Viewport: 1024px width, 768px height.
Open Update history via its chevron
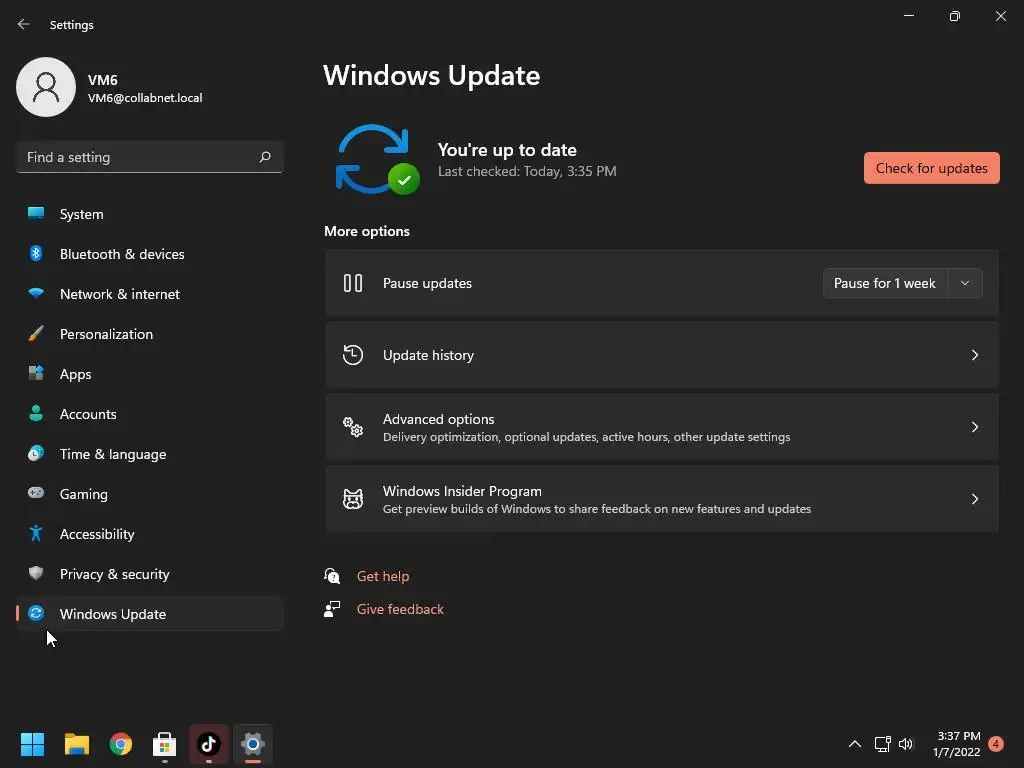pyautogui.click(x=974, y=355)
